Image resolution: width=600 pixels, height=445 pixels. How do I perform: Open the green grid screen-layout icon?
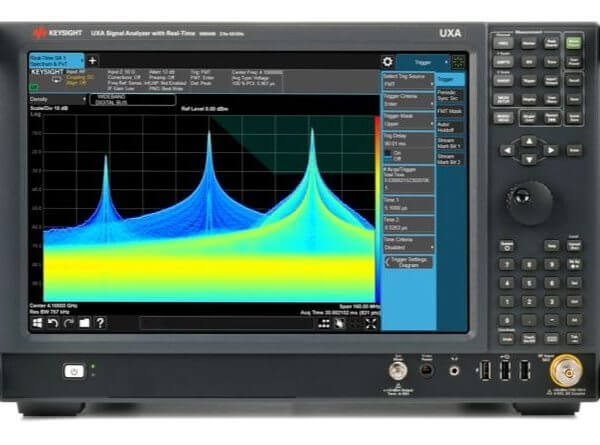point(458,62)
